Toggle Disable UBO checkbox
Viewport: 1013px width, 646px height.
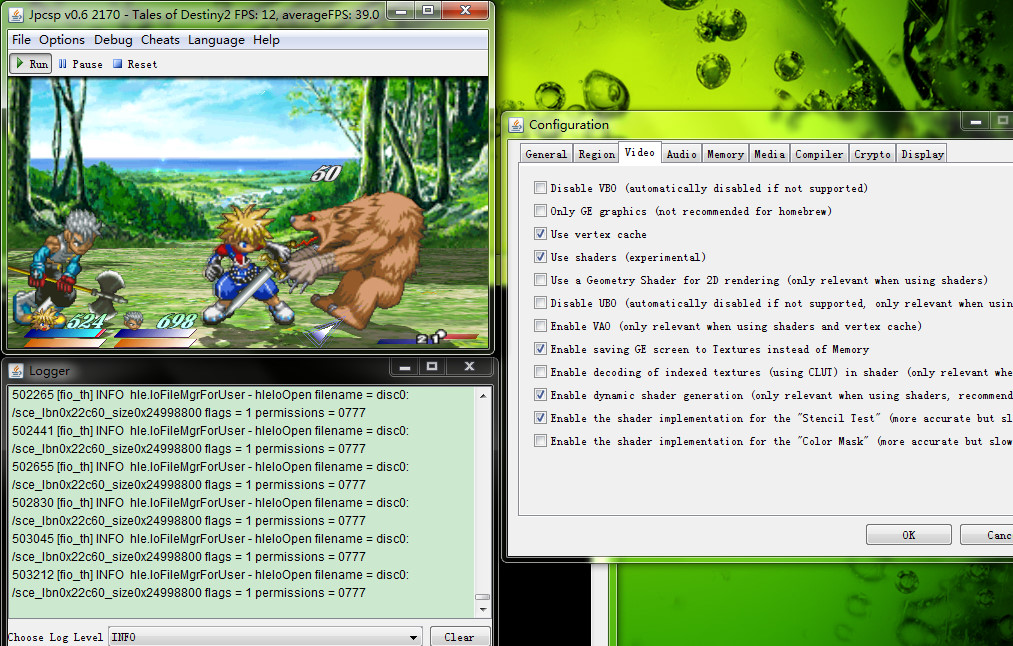(x=540, y=303)
